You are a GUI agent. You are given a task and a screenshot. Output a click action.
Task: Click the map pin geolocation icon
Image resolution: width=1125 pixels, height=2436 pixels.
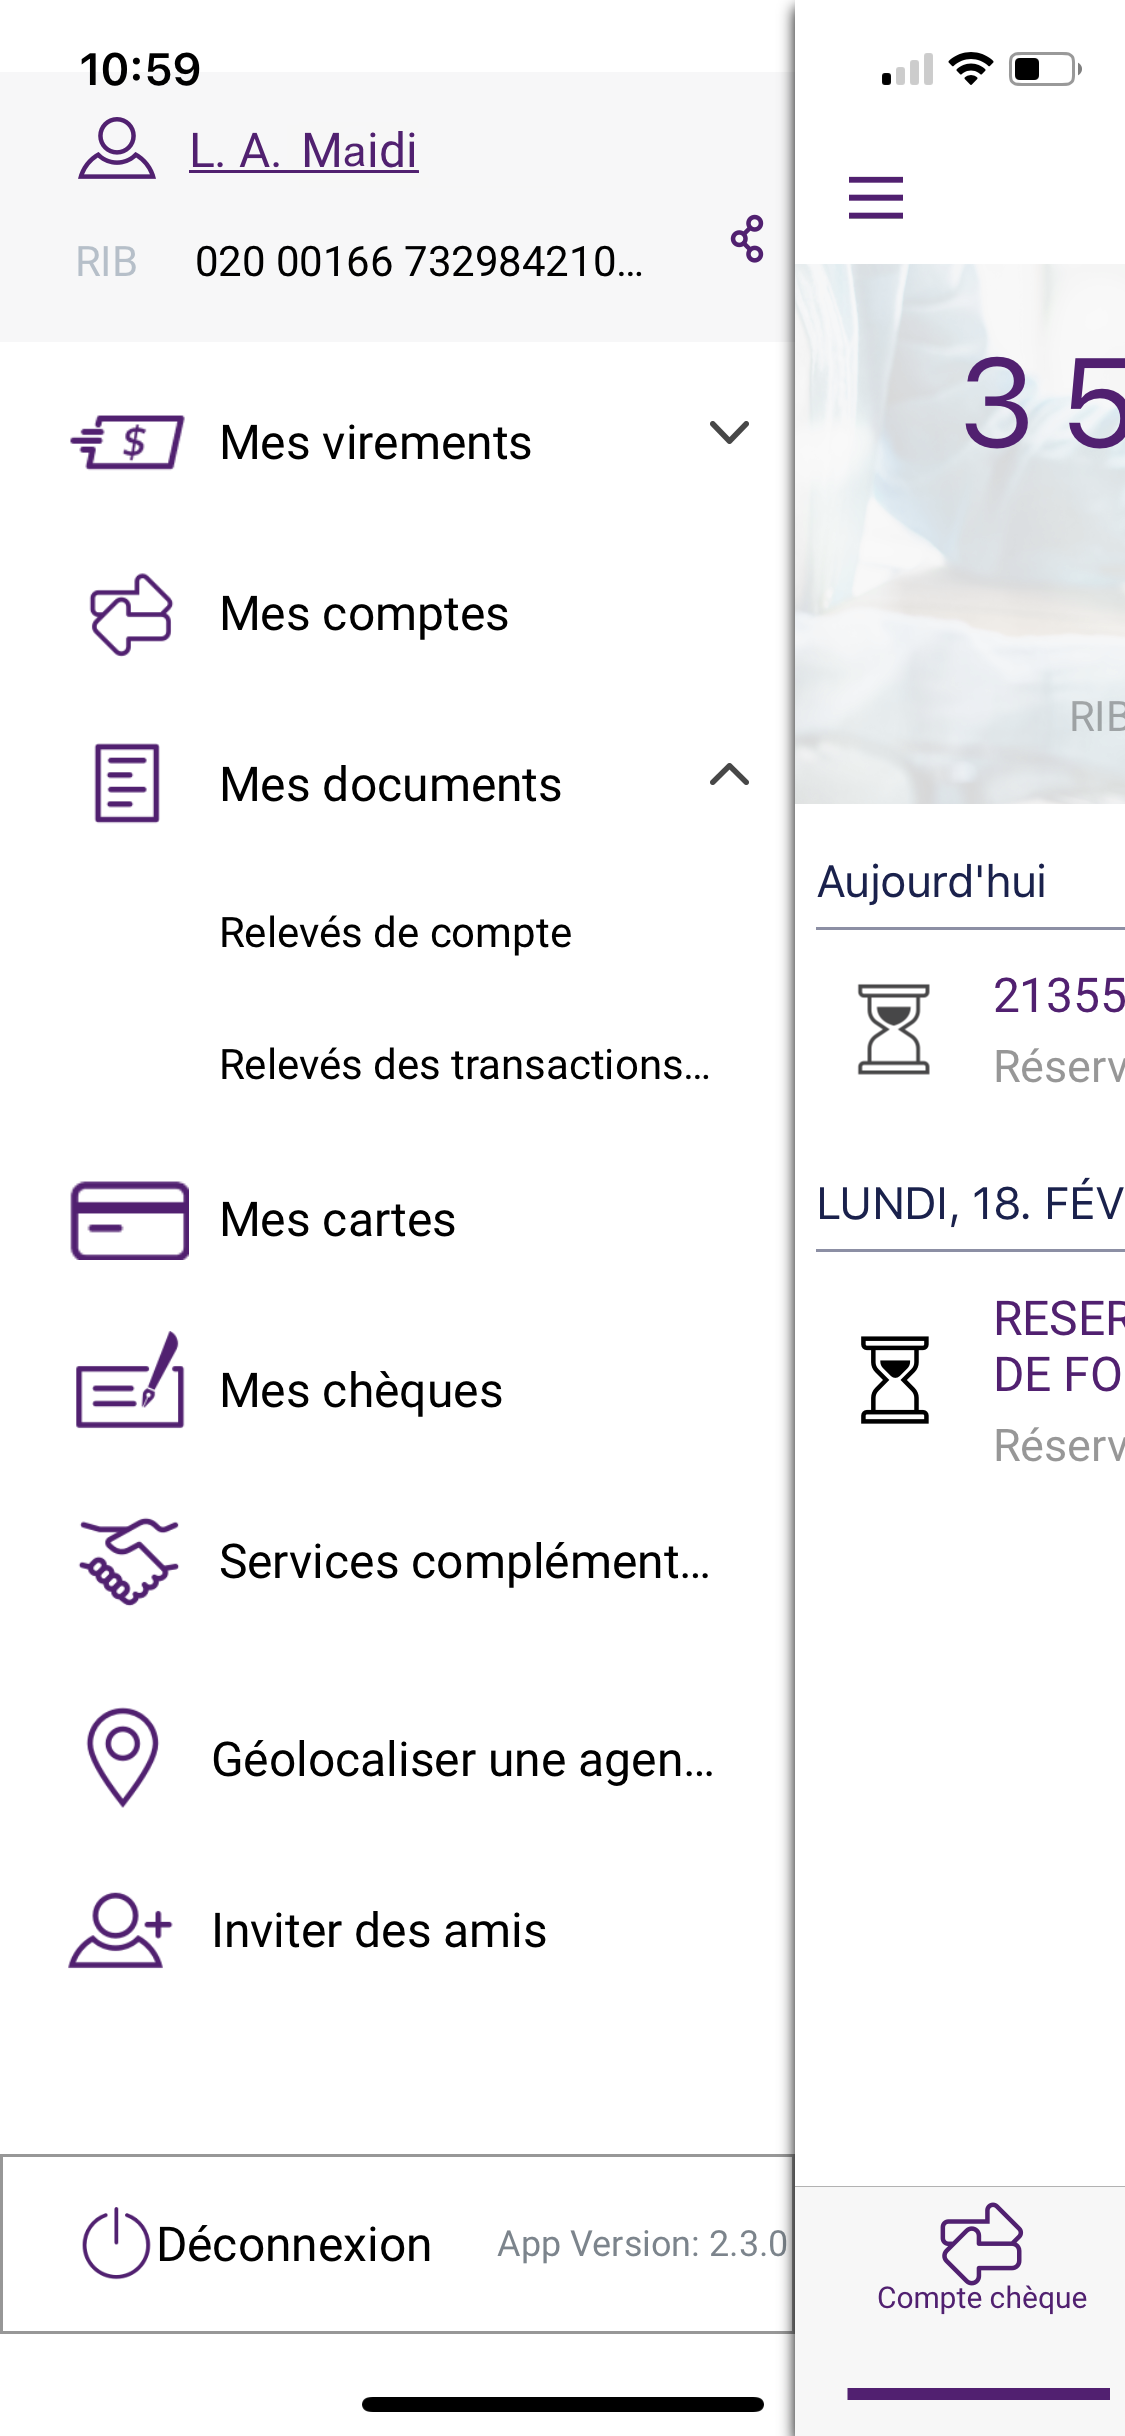point(123,1757)
